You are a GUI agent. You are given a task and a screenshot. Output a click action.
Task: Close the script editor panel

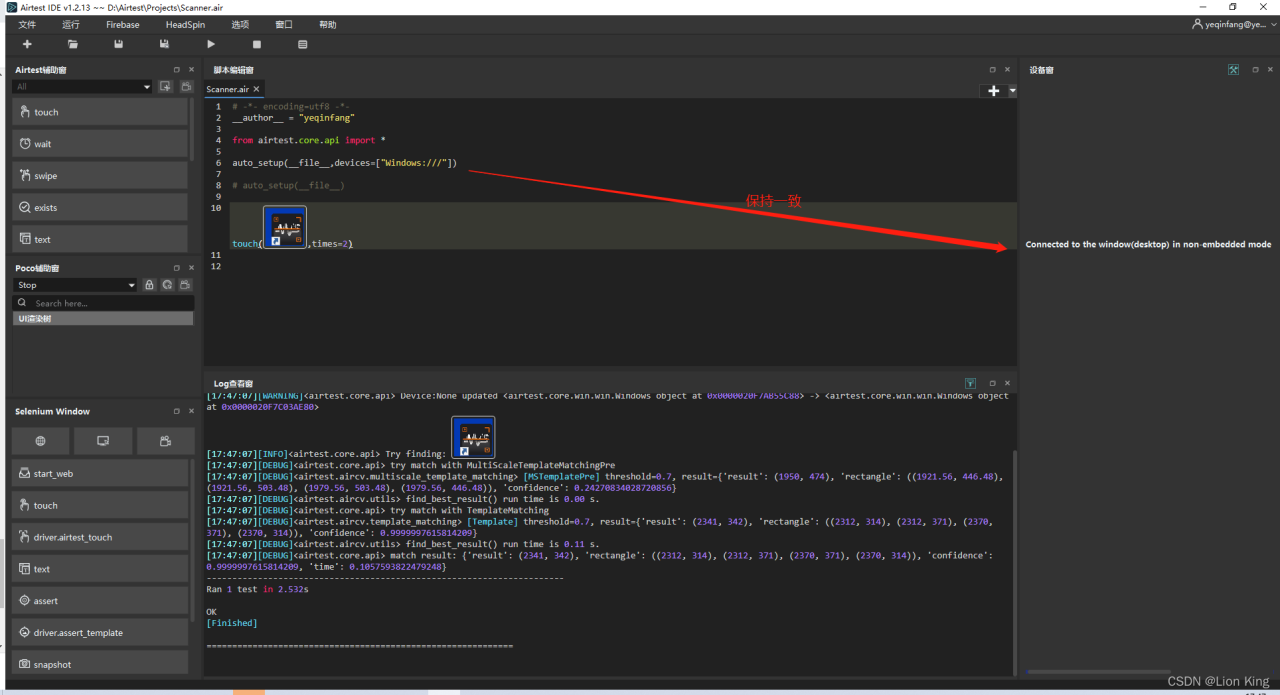tap(1007, 70)
